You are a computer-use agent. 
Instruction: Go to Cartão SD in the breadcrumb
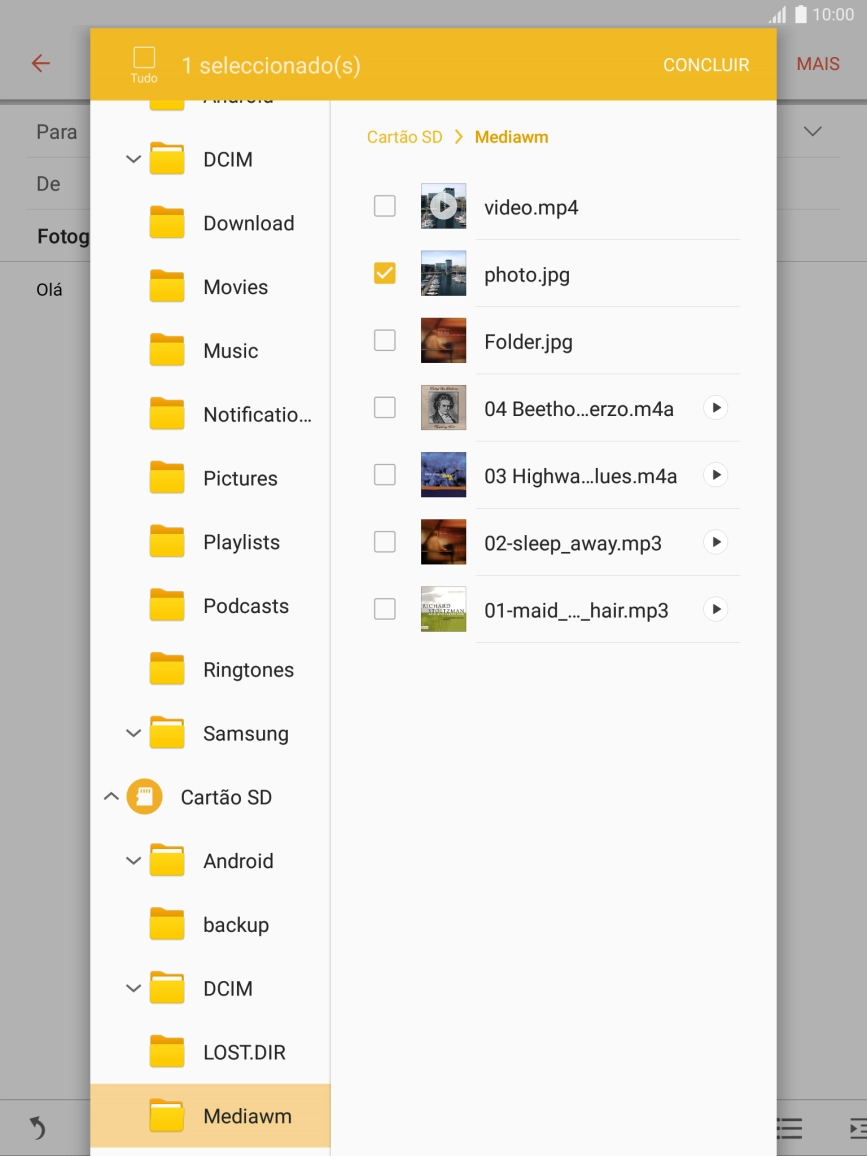pyautogui.click(x=404, y=137)
